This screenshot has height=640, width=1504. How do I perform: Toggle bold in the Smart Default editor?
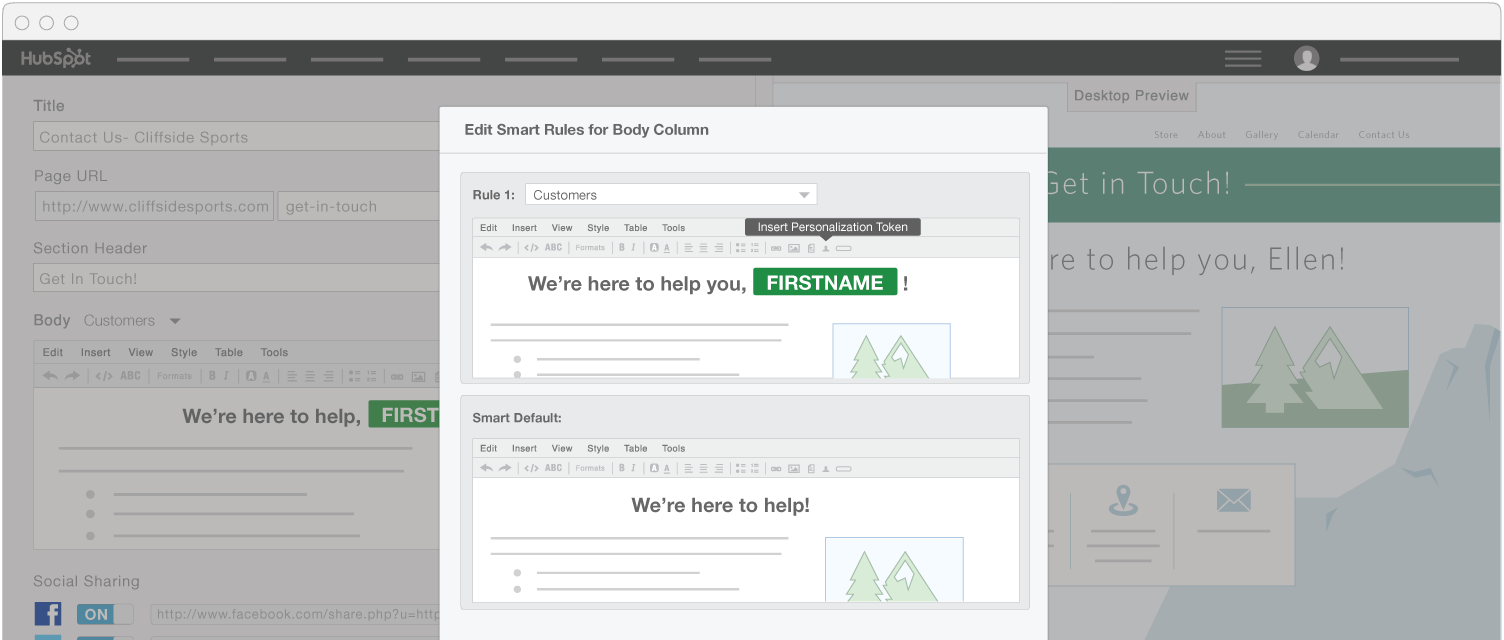coord(621,468)
